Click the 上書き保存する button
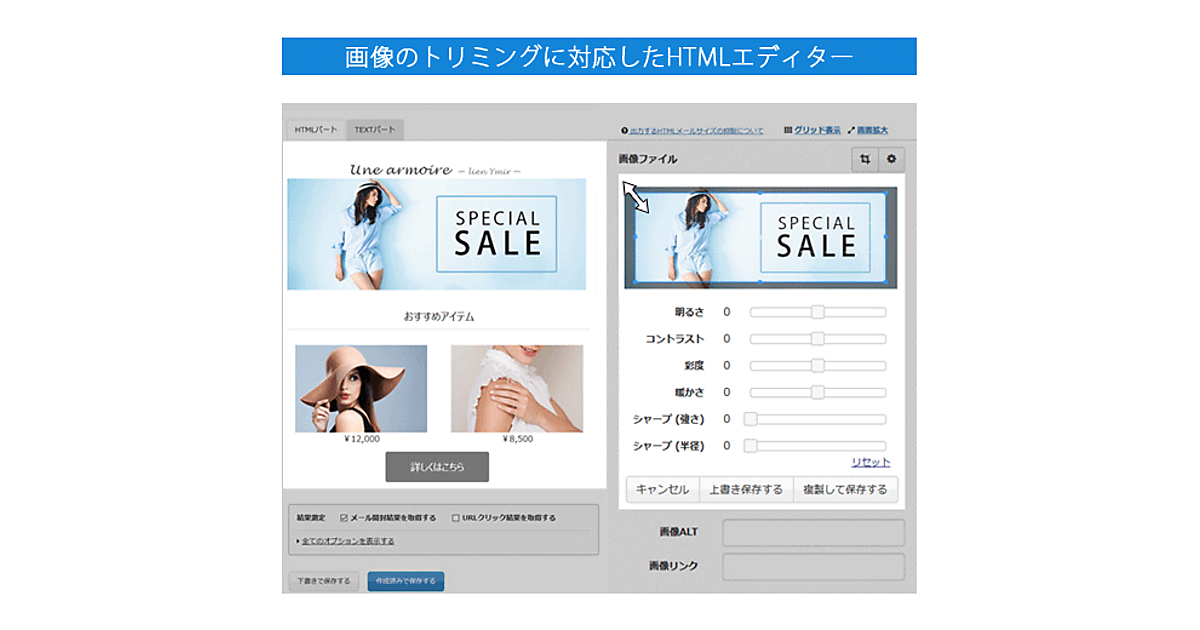Image resolution: width=1200 pixels, height=630 pixels. coord(746,489)
